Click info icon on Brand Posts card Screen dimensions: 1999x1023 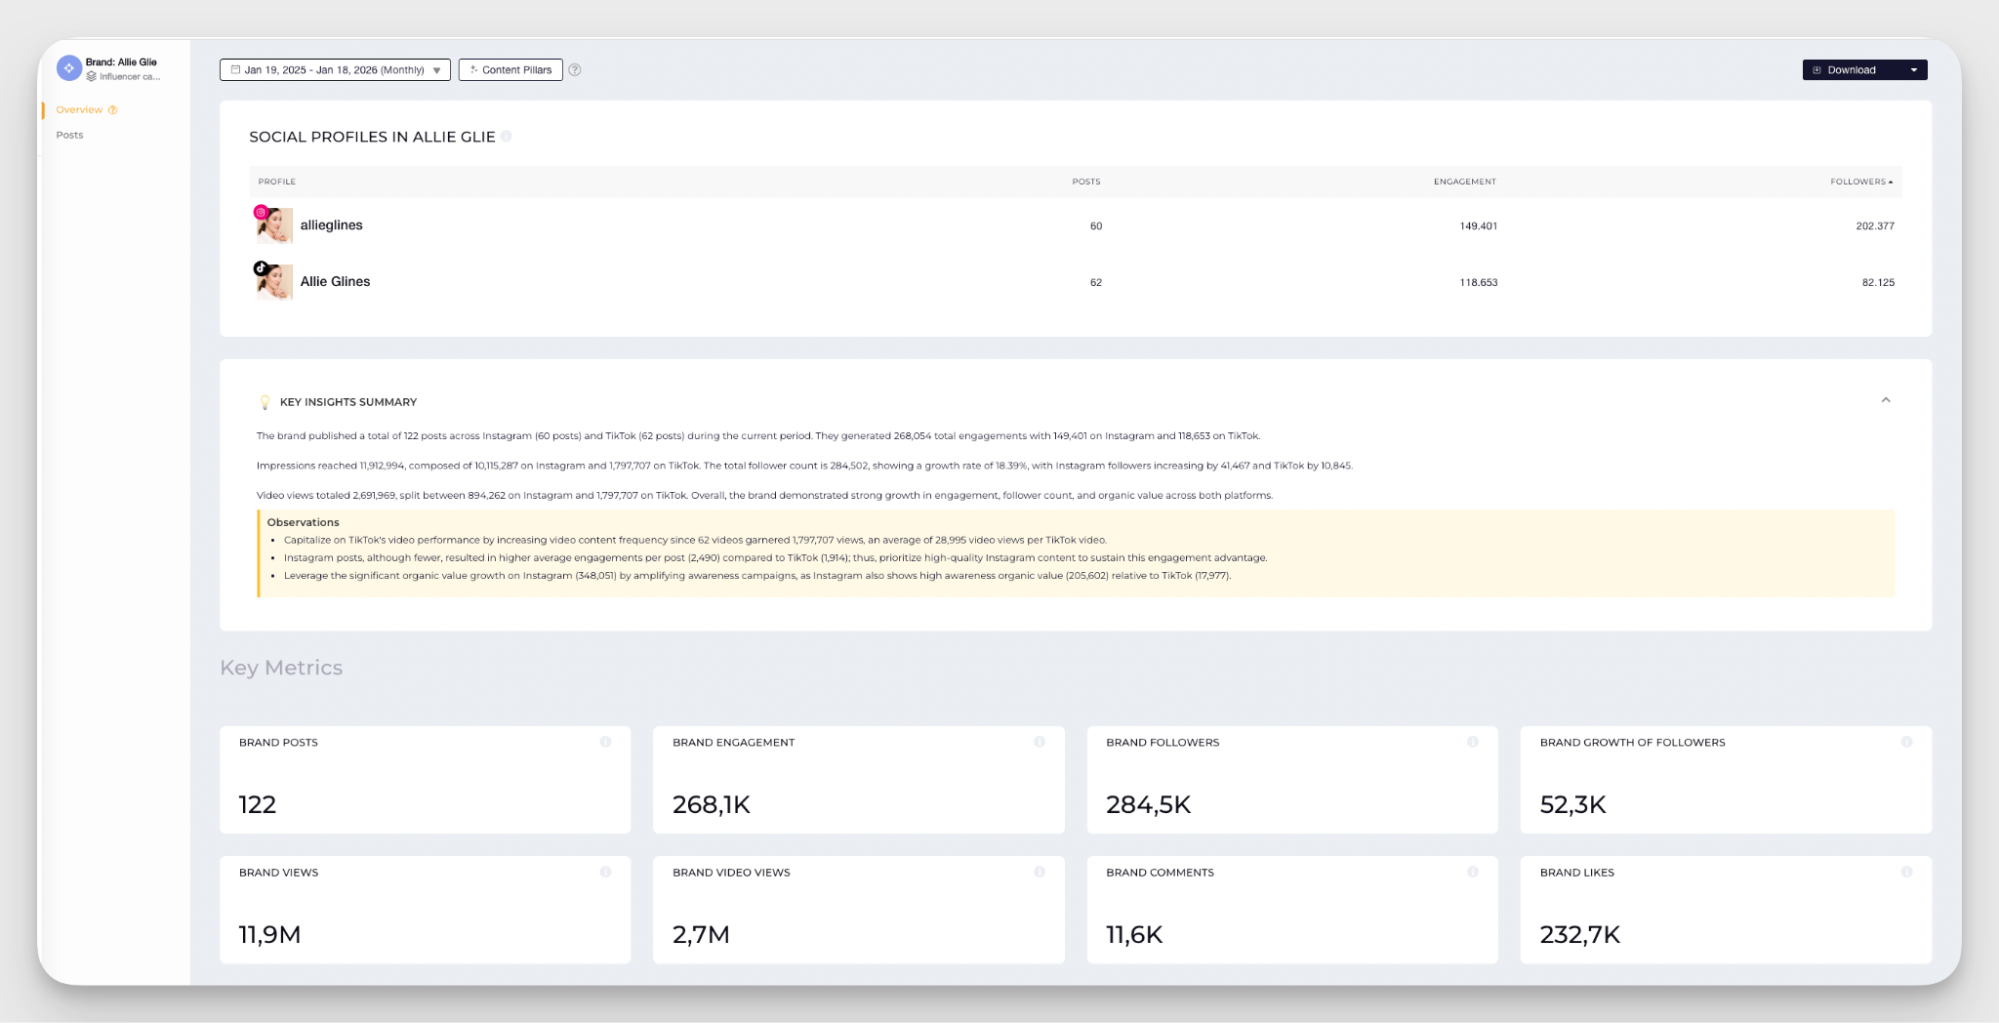click(605, 742)
